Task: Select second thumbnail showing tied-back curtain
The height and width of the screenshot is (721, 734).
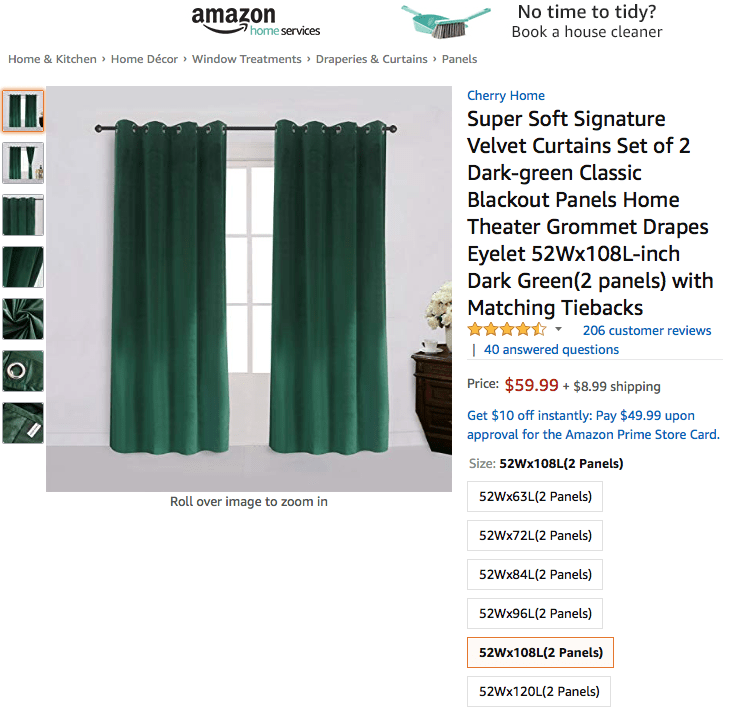Action: click(23, 163)
